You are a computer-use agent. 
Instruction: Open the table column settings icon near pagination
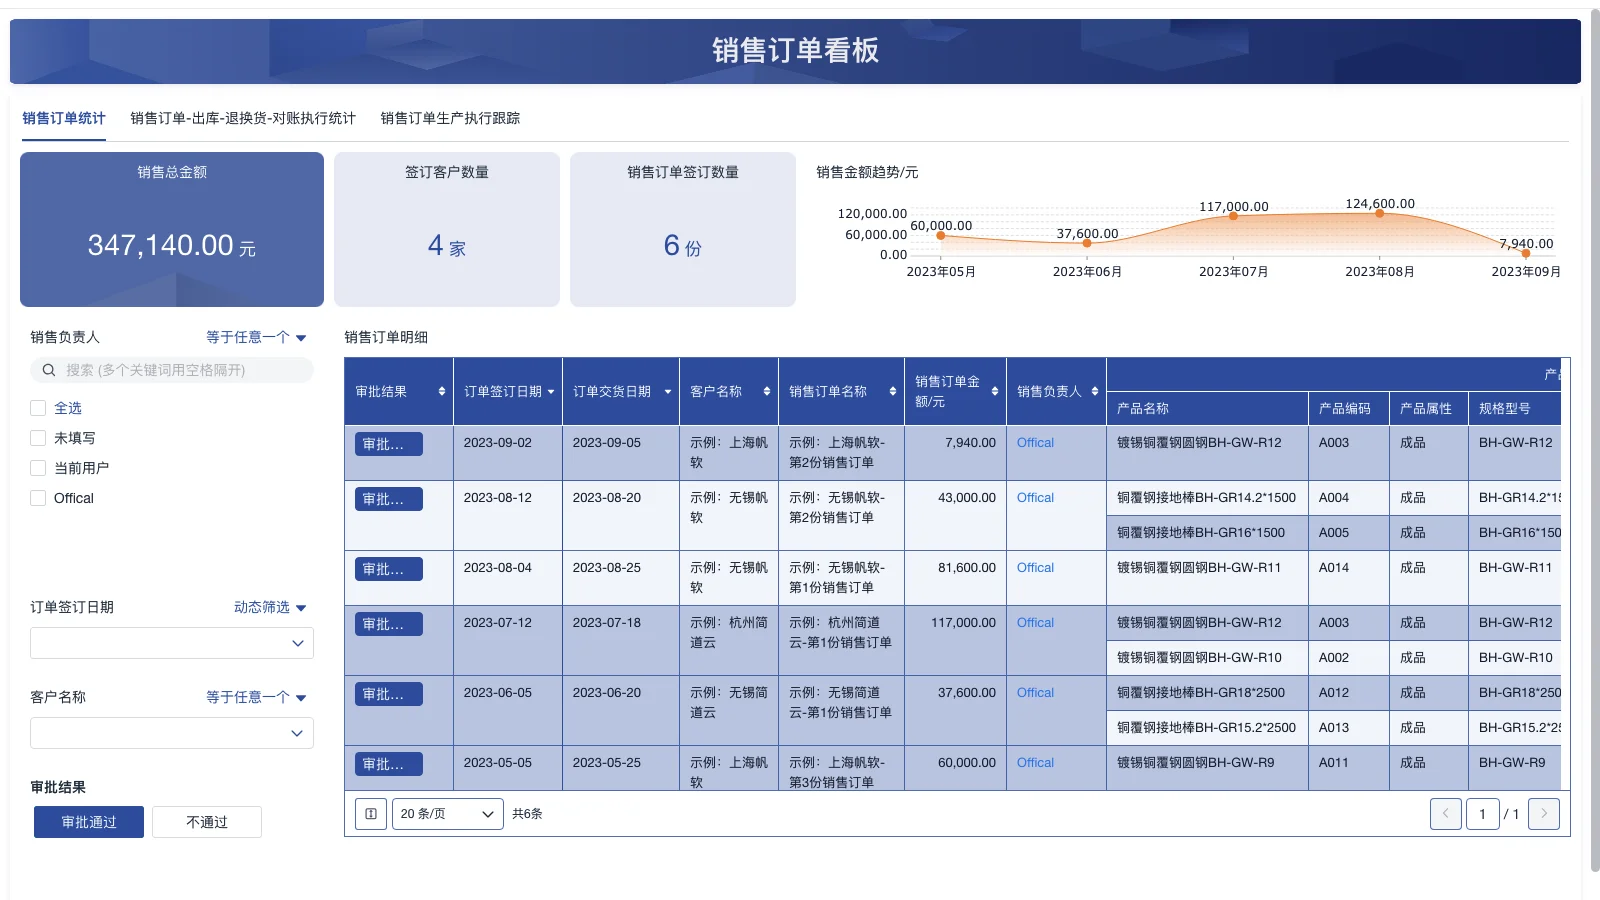(x=370, y=813)
